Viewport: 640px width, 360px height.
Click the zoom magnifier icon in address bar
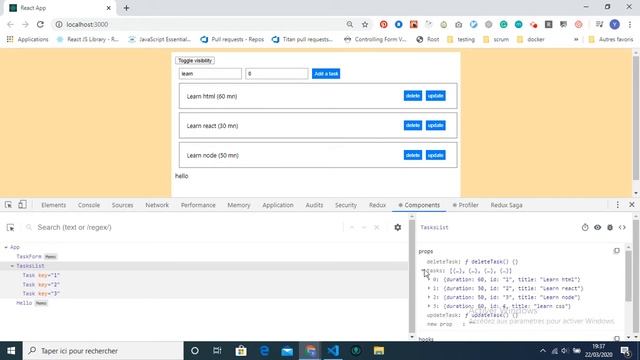350,24
